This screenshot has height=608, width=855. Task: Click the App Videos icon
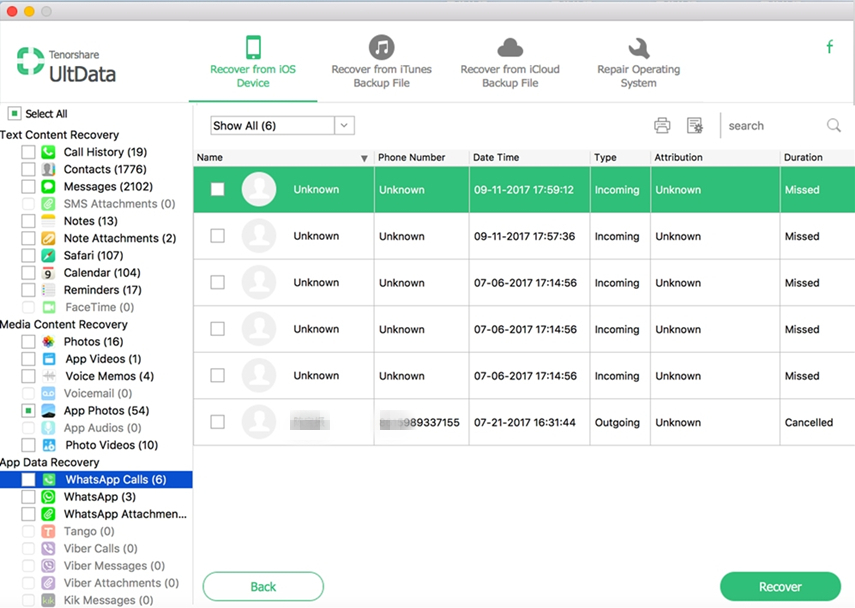pyautogui.click(x=49, y=359)
